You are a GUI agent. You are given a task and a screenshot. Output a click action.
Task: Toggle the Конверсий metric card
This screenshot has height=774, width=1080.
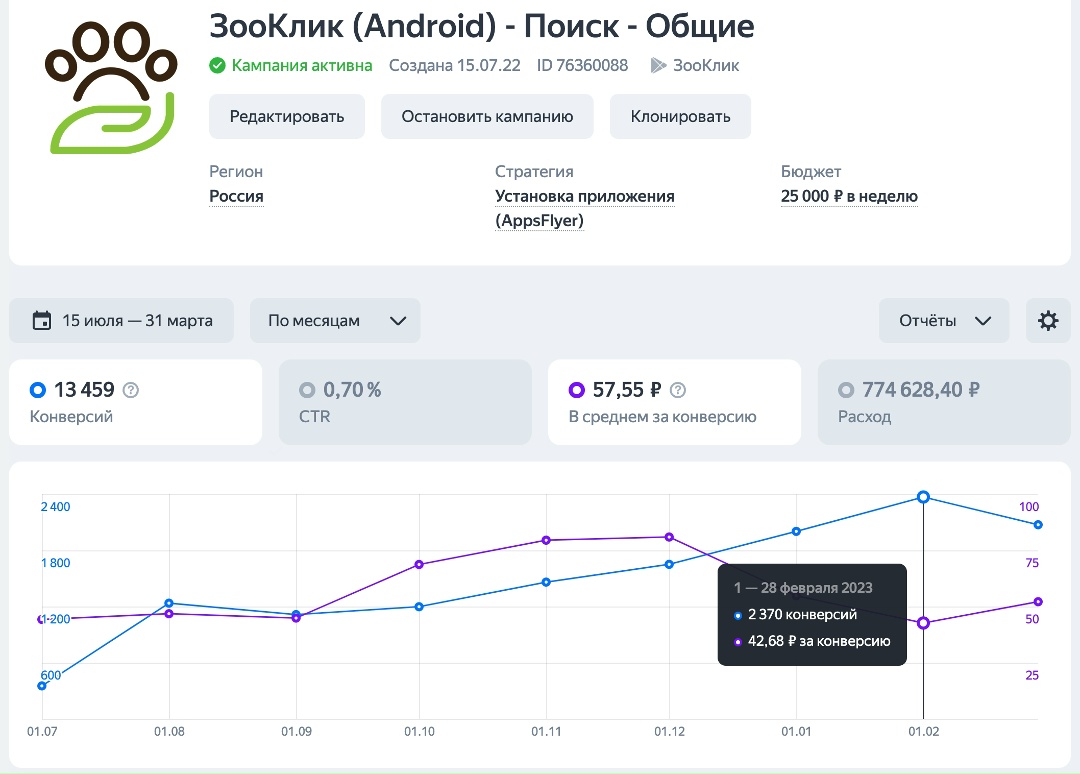click(x=135, y=402)
